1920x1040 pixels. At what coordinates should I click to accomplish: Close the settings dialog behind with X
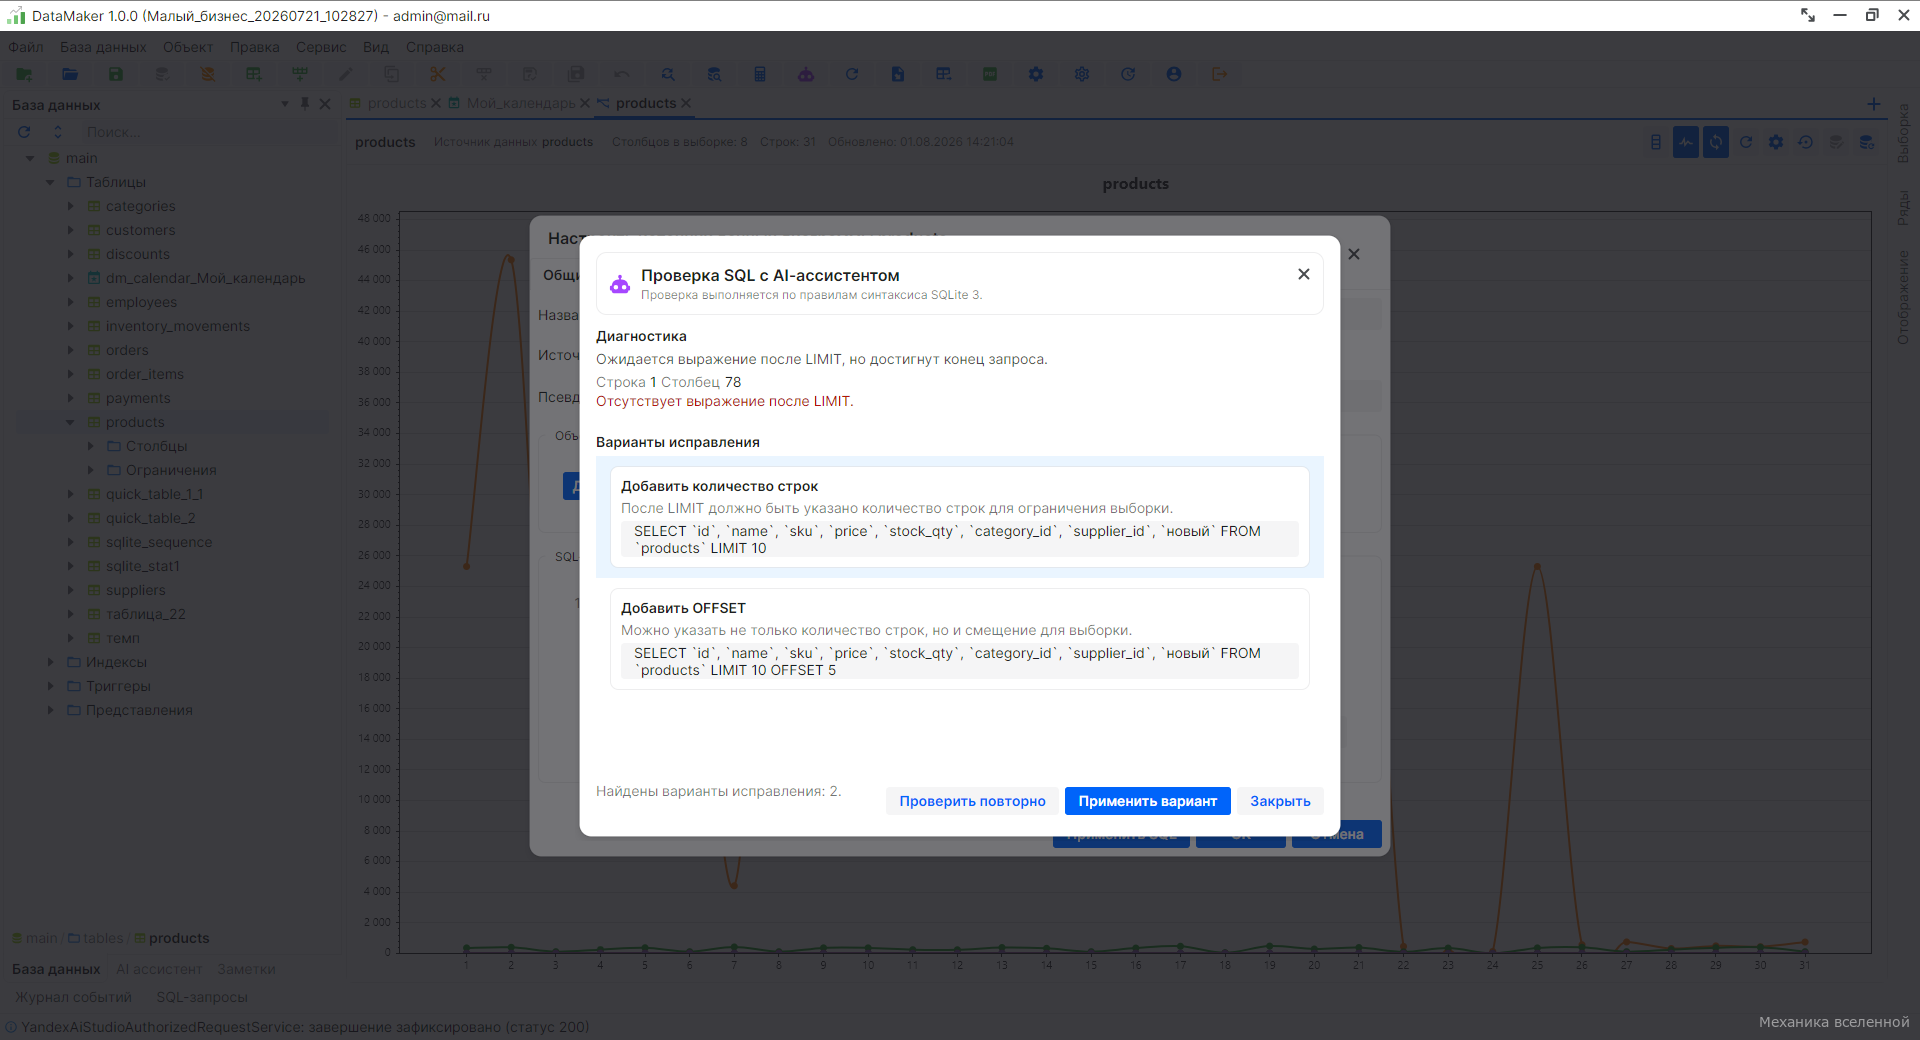click(1354, 254)
